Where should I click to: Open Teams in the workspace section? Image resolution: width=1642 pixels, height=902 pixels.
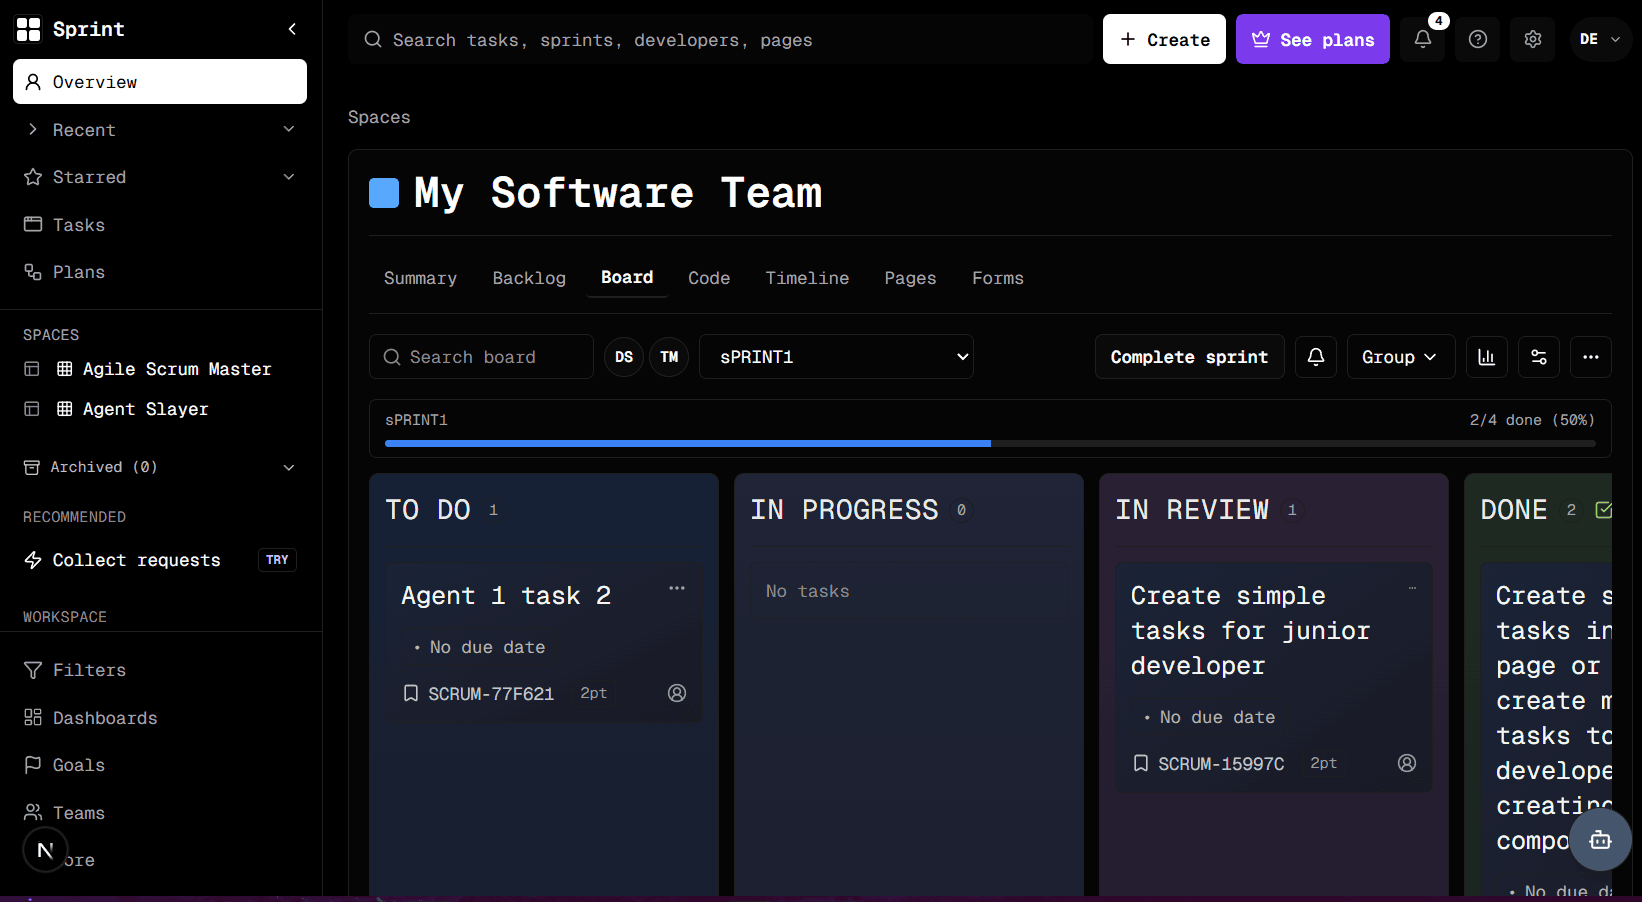point(160,813)
